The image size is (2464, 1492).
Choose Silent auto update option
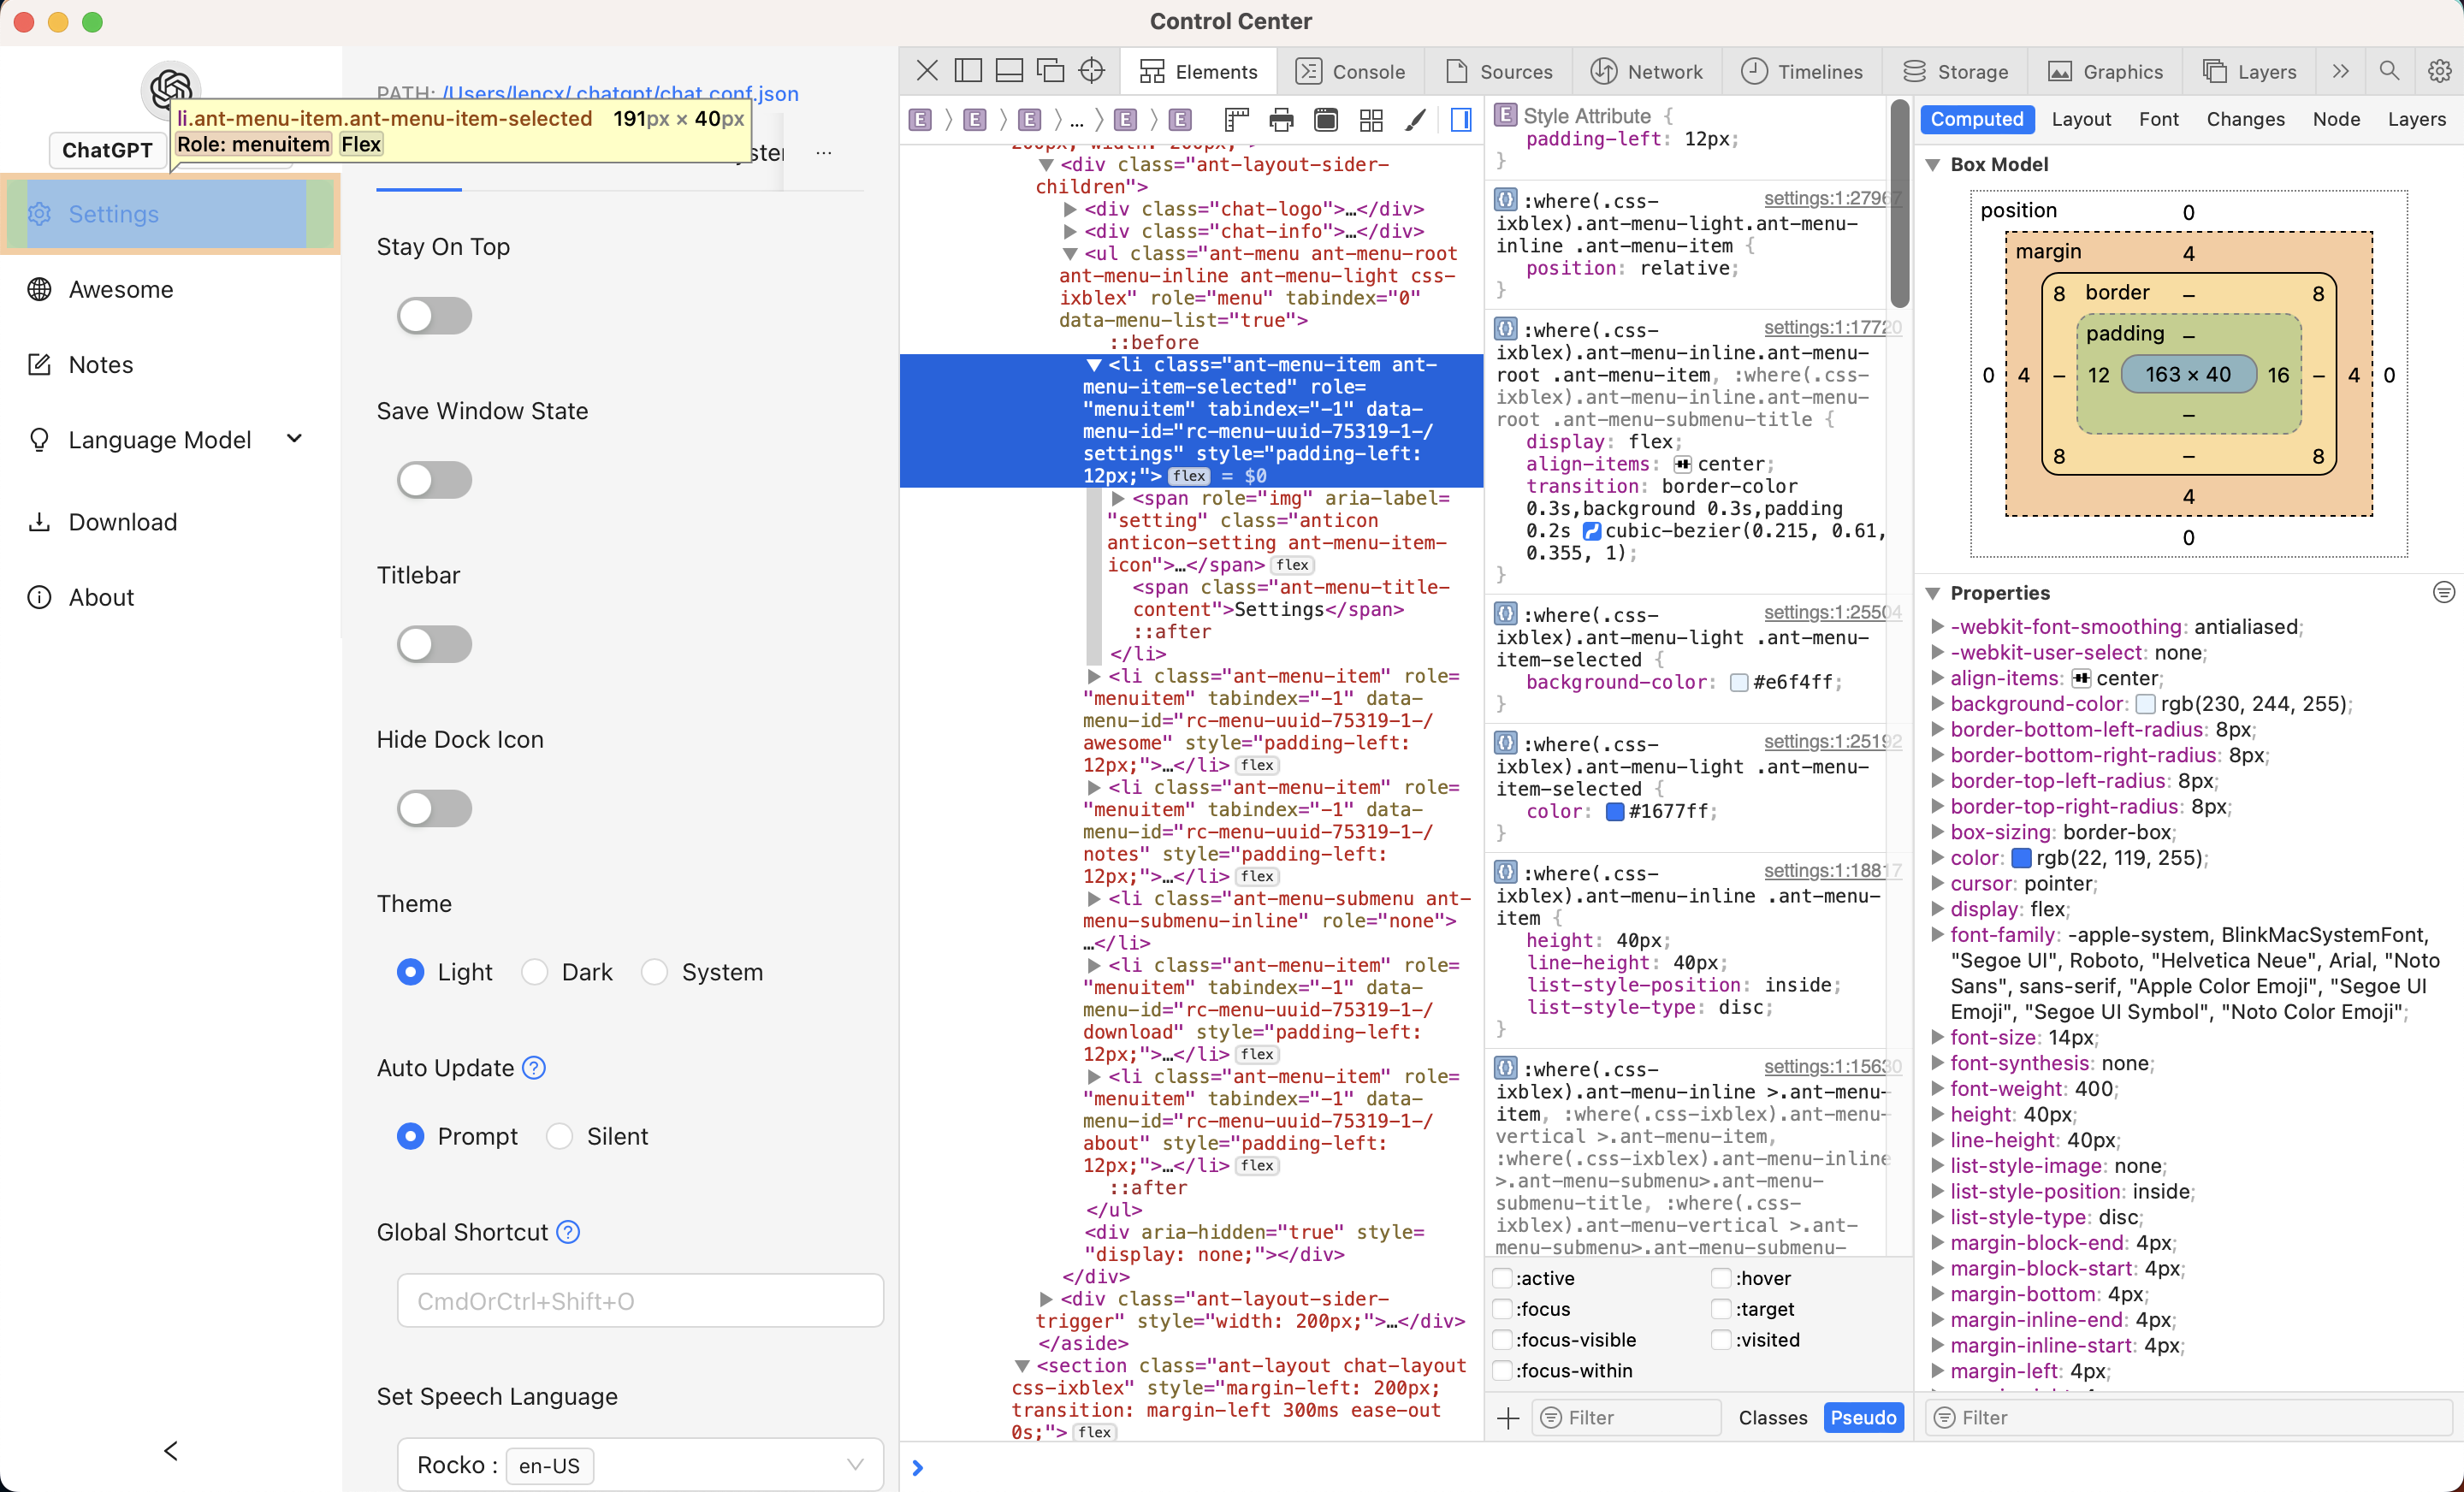pyautogui.click(x=559, y=1136)
